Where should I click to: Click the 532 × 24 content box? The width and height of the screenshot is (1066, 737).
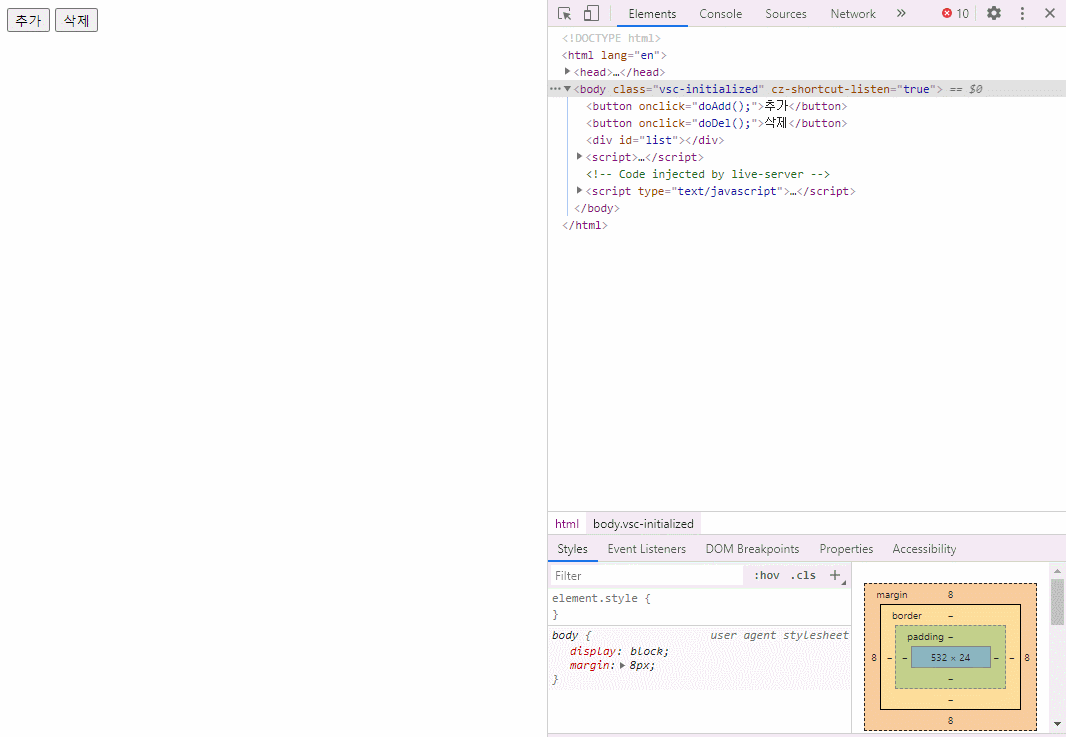(950, 657)
